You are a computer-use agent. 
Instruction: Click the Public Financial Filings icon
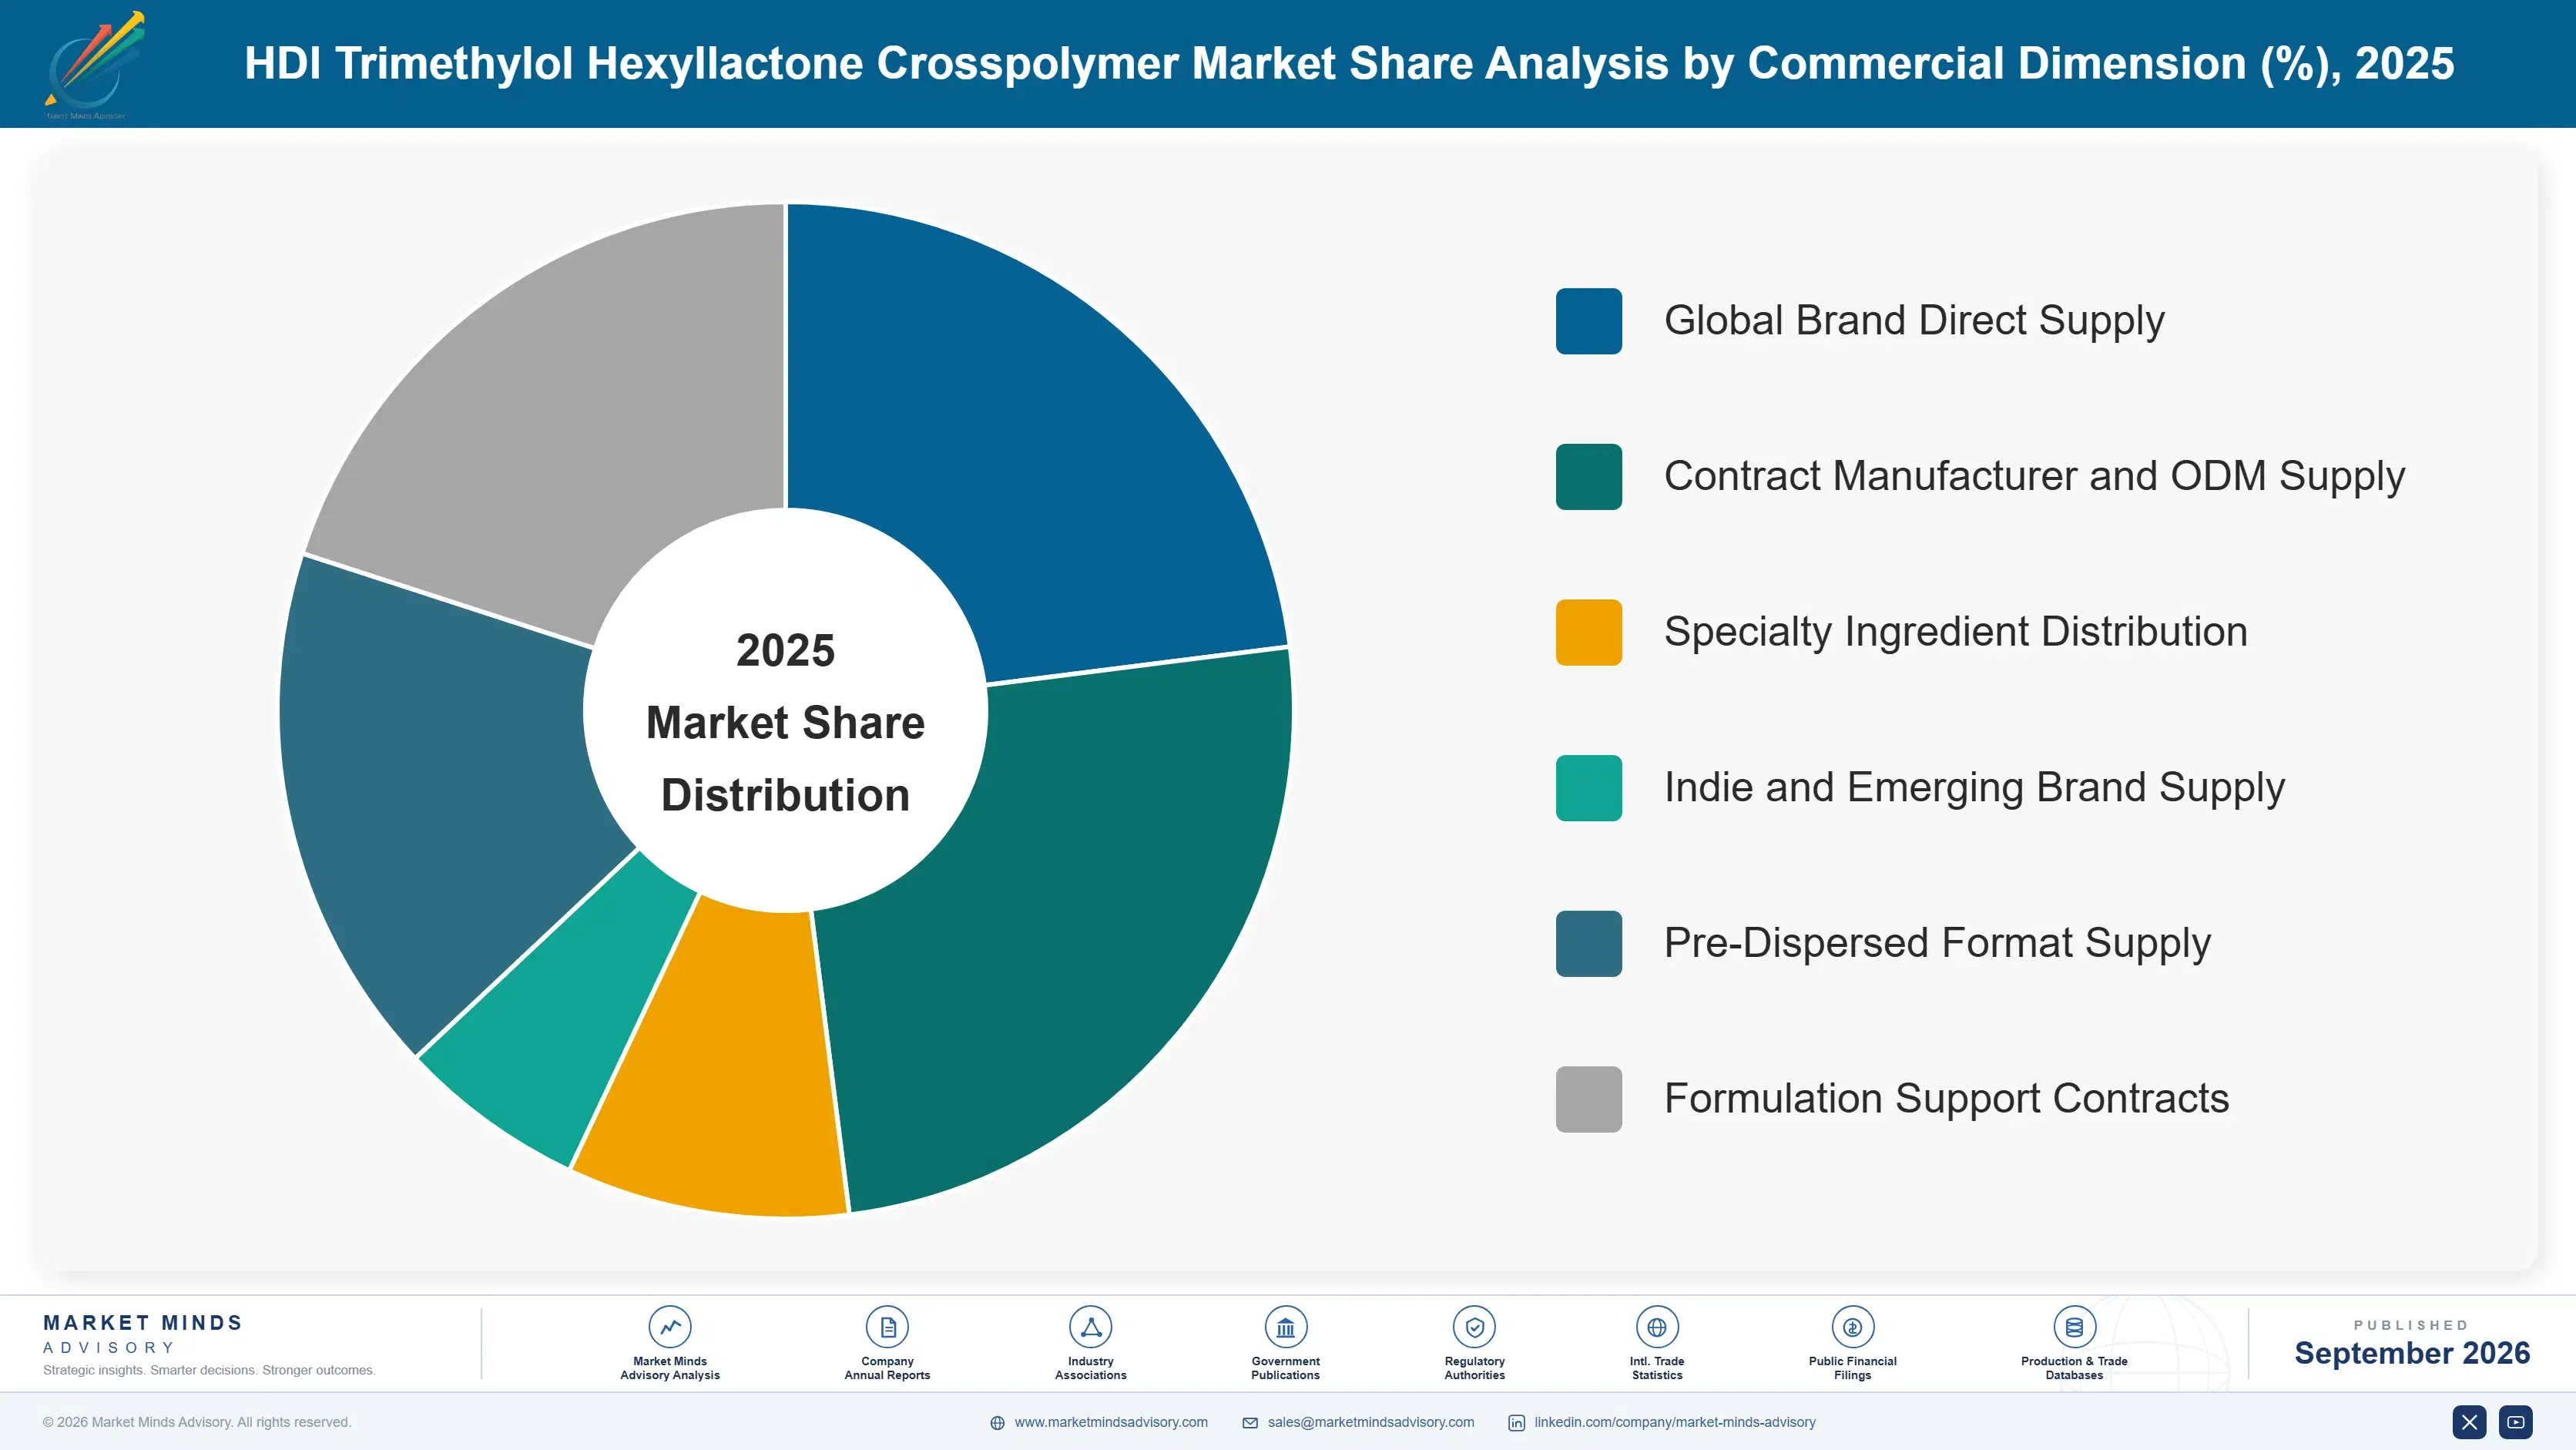(x=1852, y=1327)
